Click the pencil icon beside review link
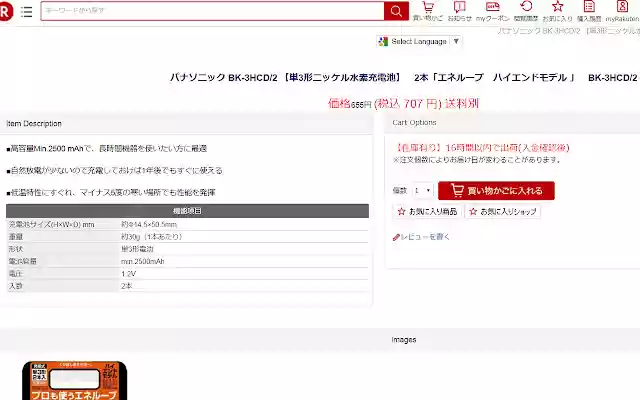 [396, 237]
